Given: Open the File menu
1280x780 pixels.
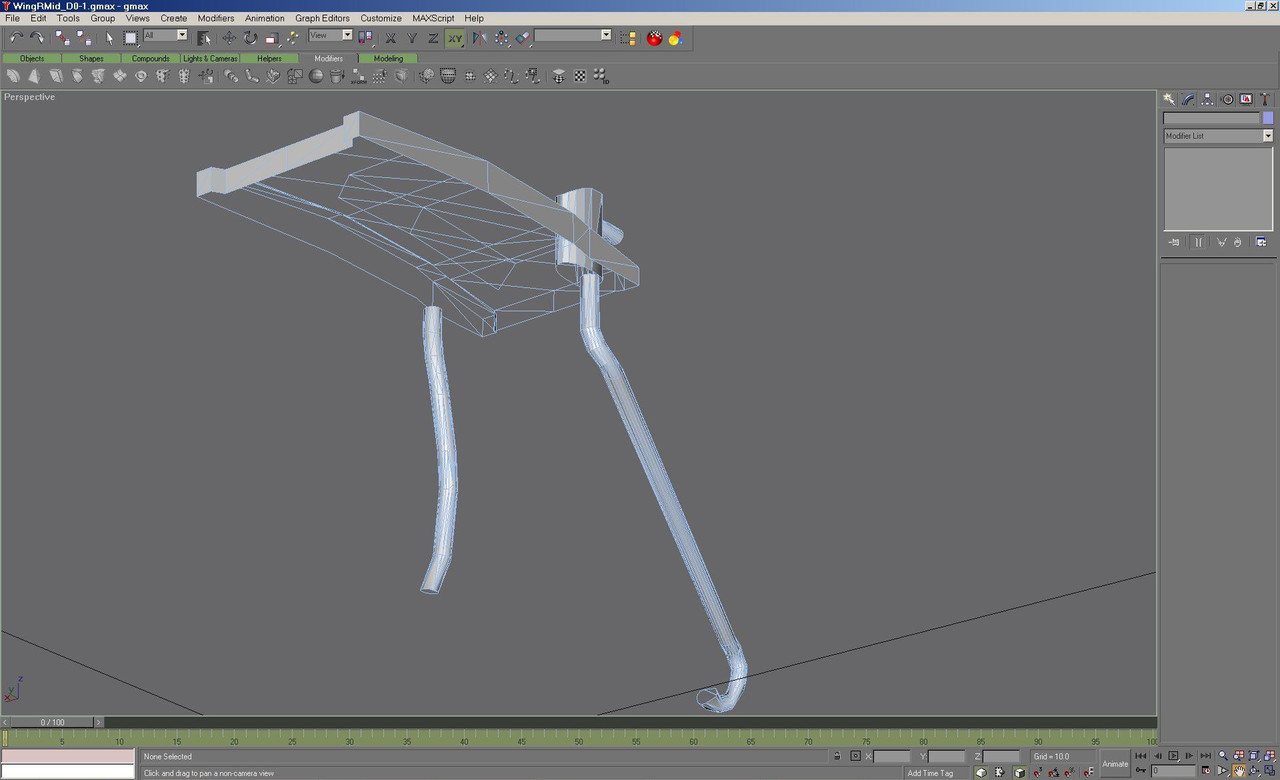Looking at the screenshot, I should pyautogui.click(x=12, y=18).
